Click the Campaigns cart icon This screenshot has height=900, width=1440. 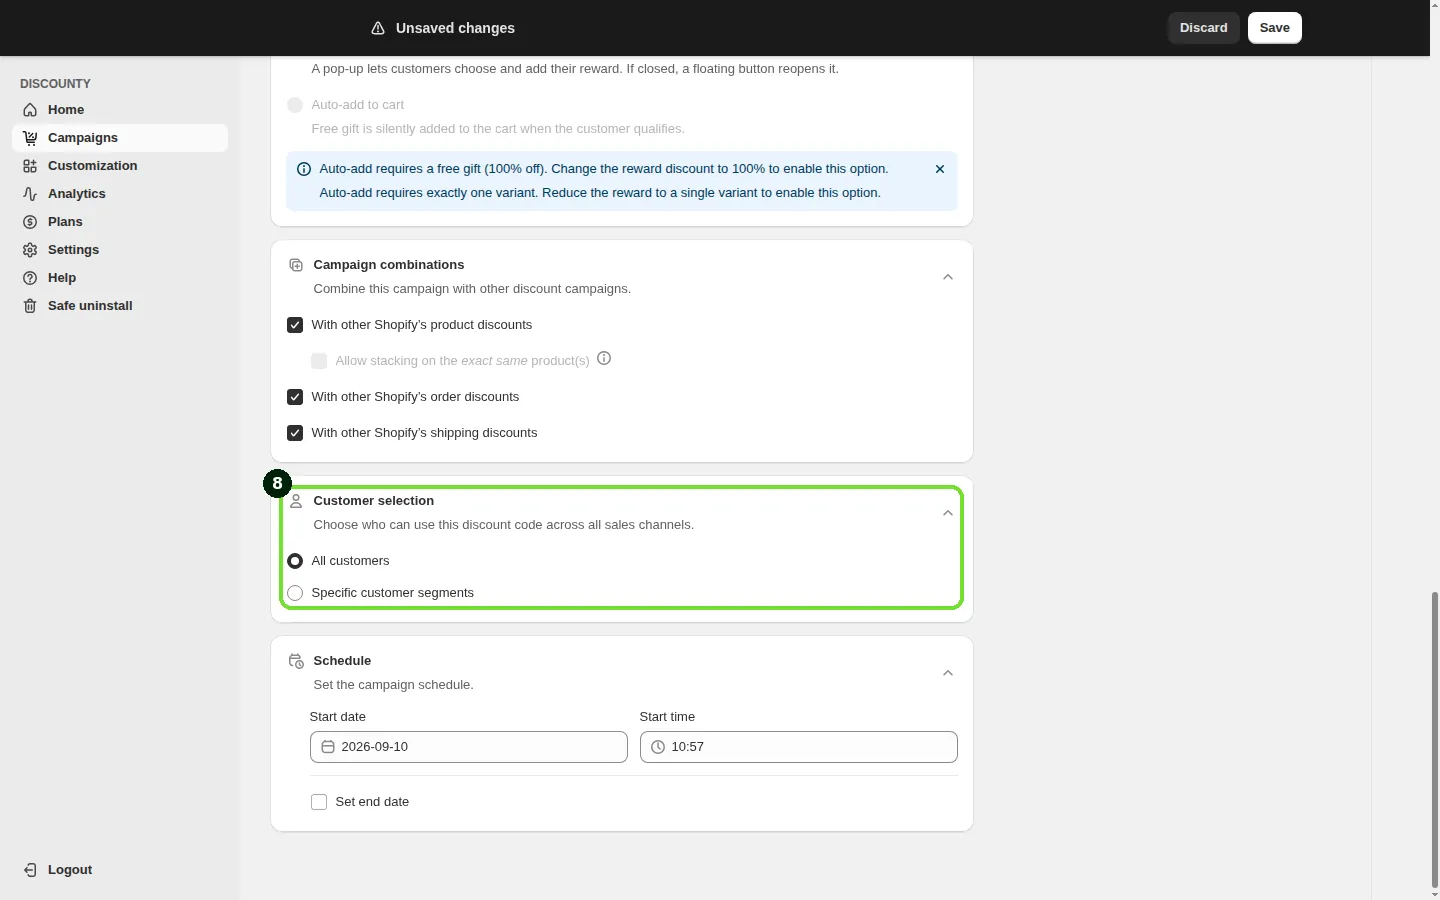click(30, 138)
